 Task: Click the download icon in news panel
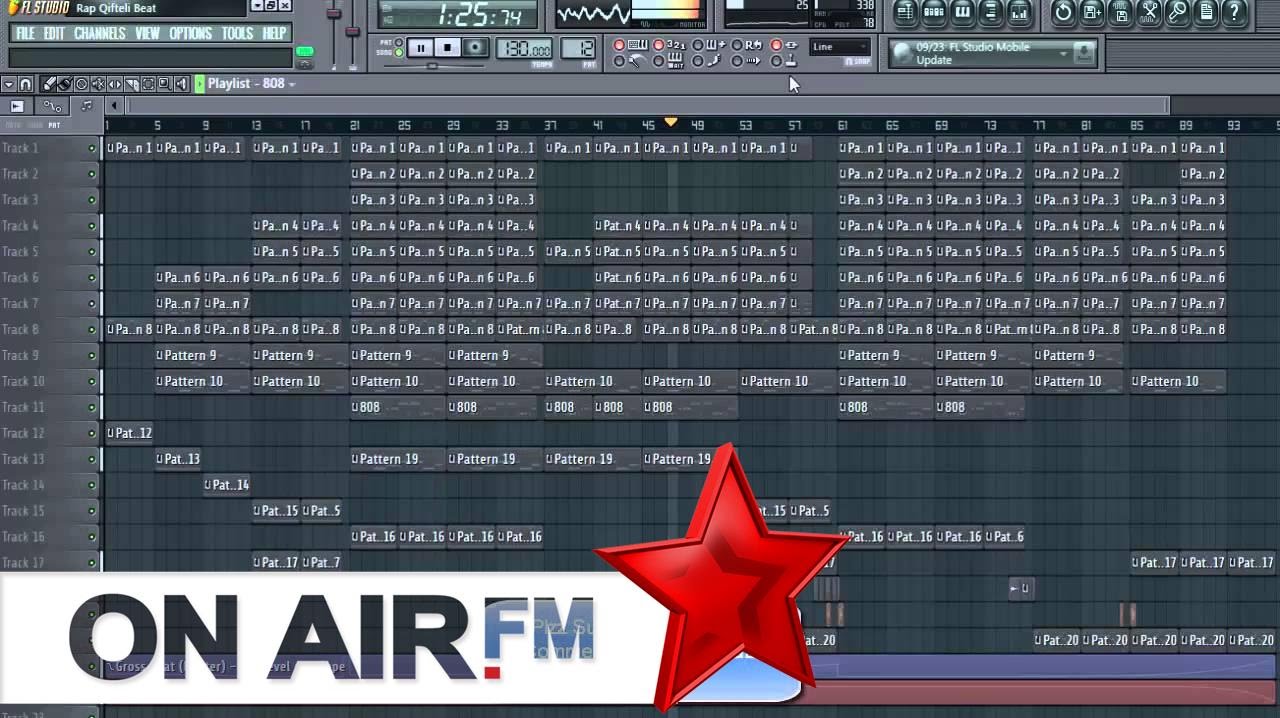[x=1083, y=52]
